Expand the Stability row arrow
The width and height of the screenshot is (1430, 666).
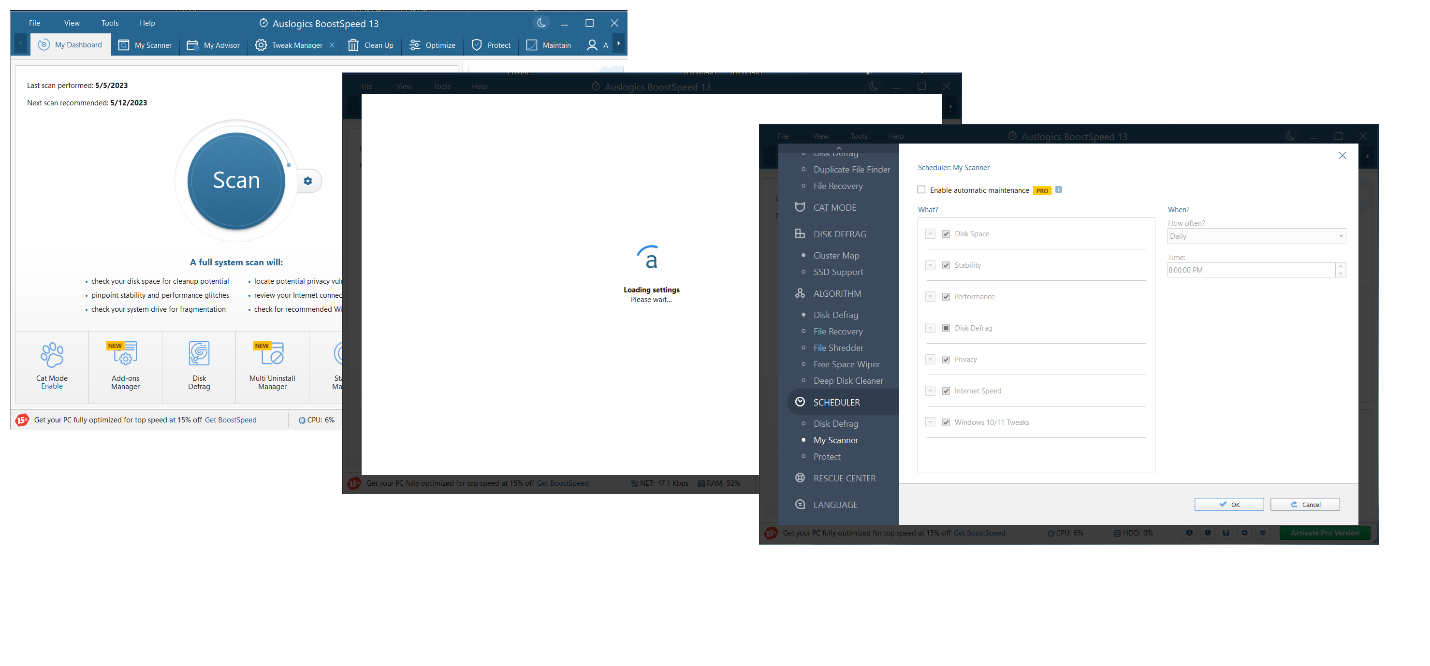tap(930, 265)
